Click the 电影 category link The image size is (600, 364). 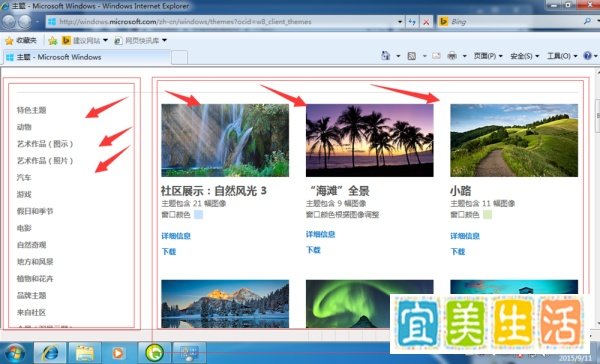point(24,228)
